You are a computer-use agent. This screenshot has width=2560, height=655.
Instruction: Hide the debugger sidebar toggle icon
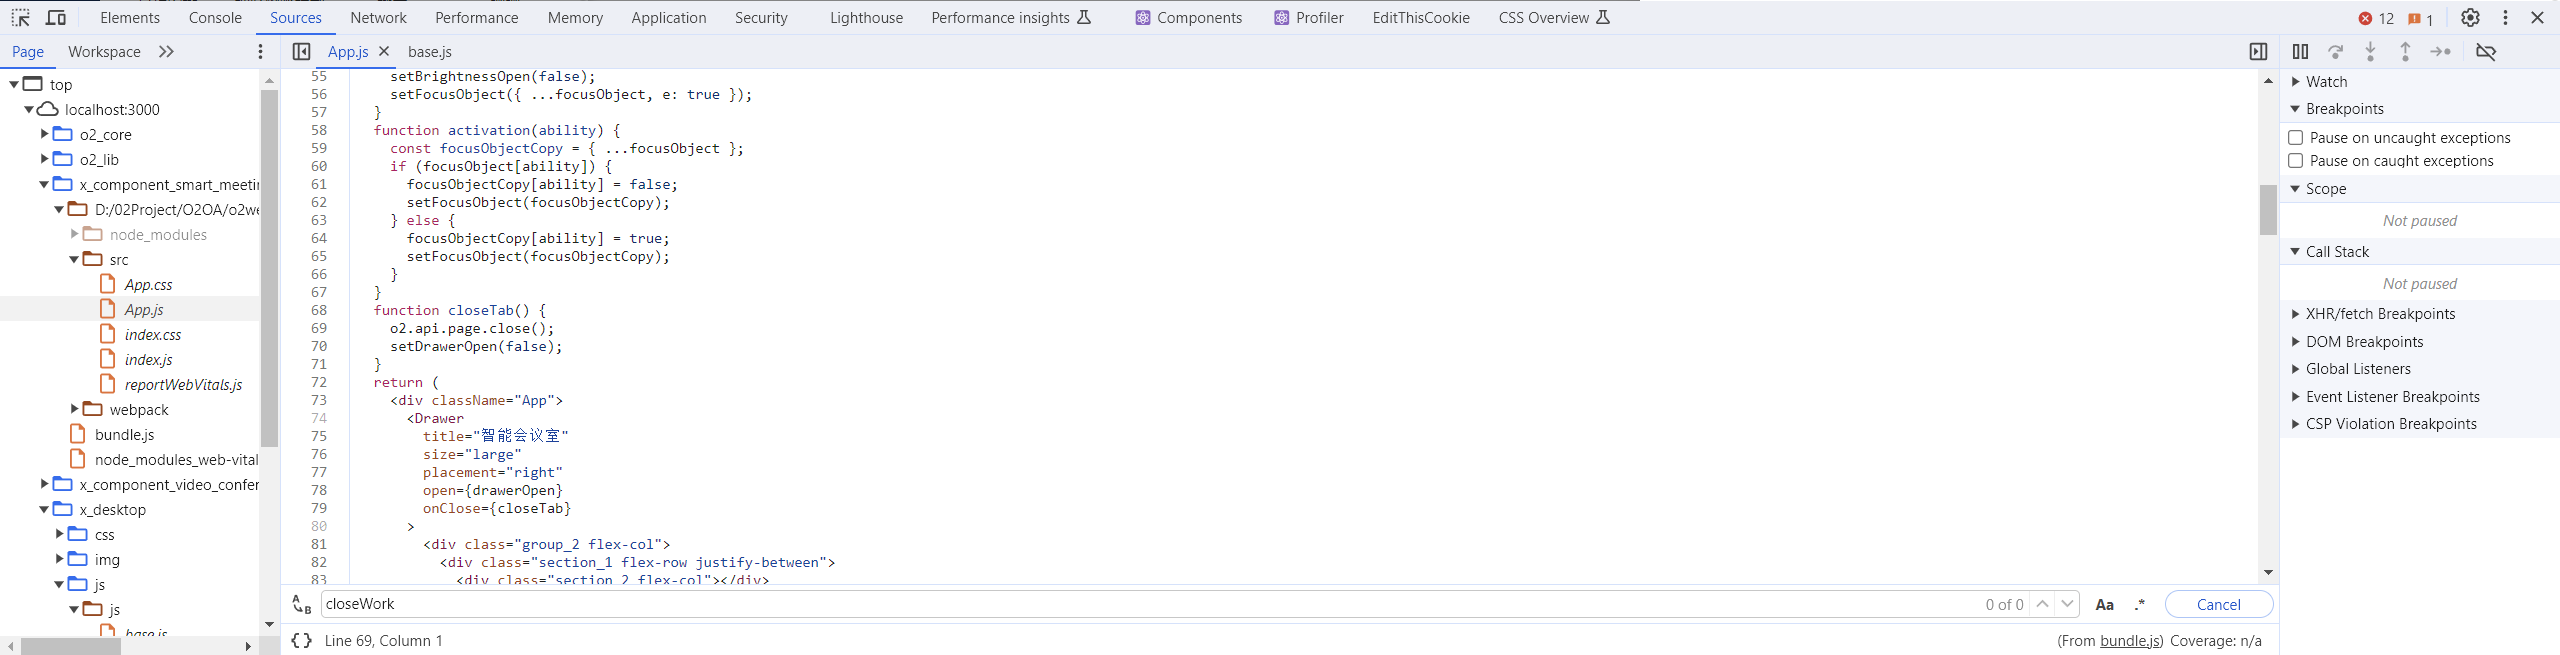click(x=2258, y=52)
